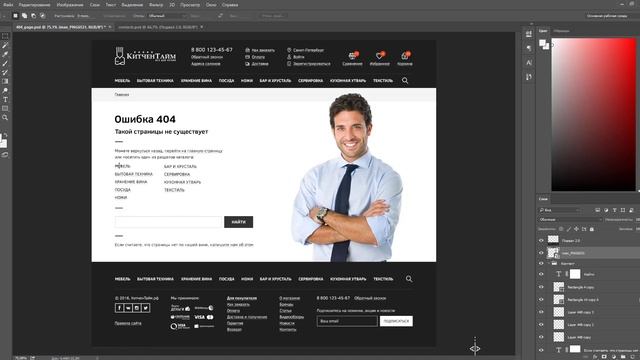
Task: Open the layer filter type dropdown
Action: [560, 210]
